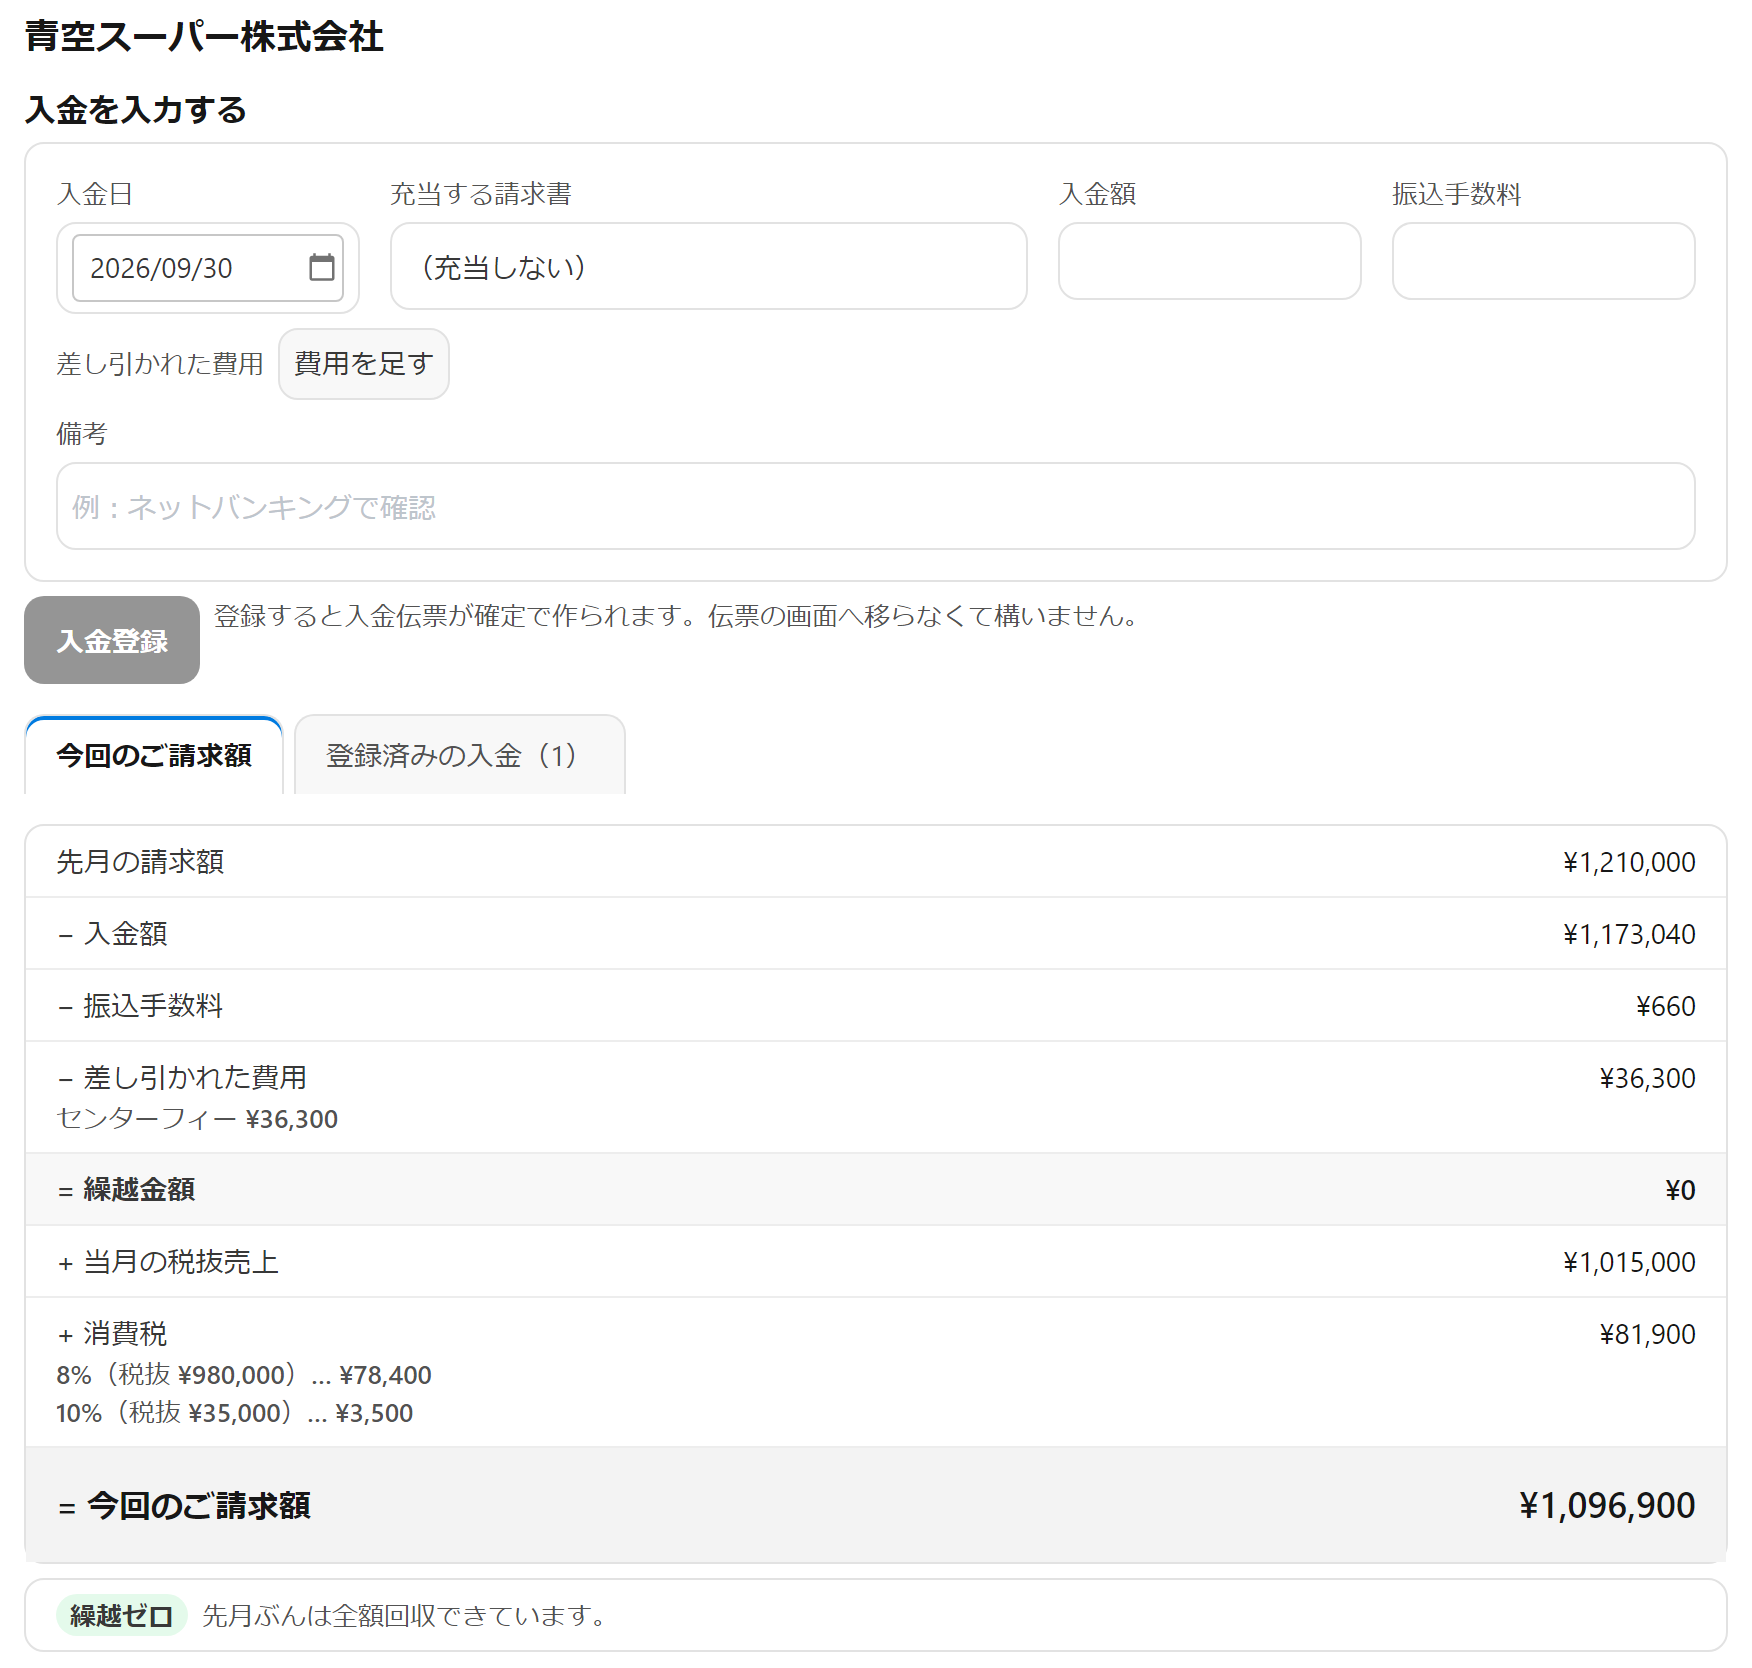Select the ¥81,900 tax amount
The height and width of the screenshot is (1668, 1752).
1647,1334
